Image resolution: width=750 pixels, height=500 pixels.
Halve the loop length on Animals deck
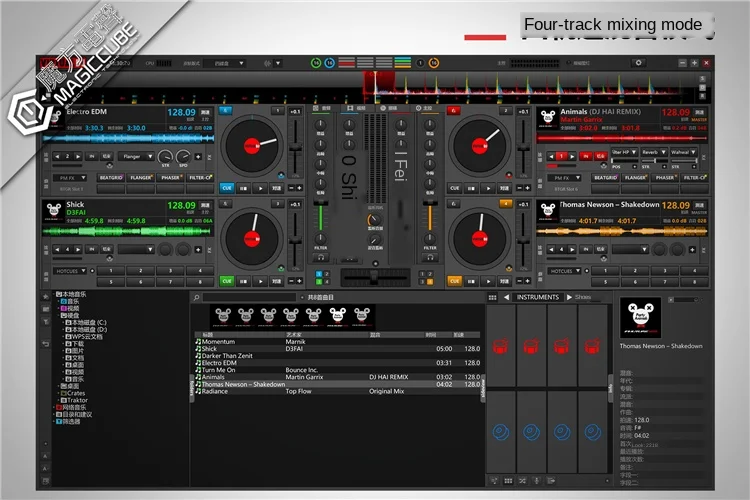pyautogui.click(x=551, y=156)
